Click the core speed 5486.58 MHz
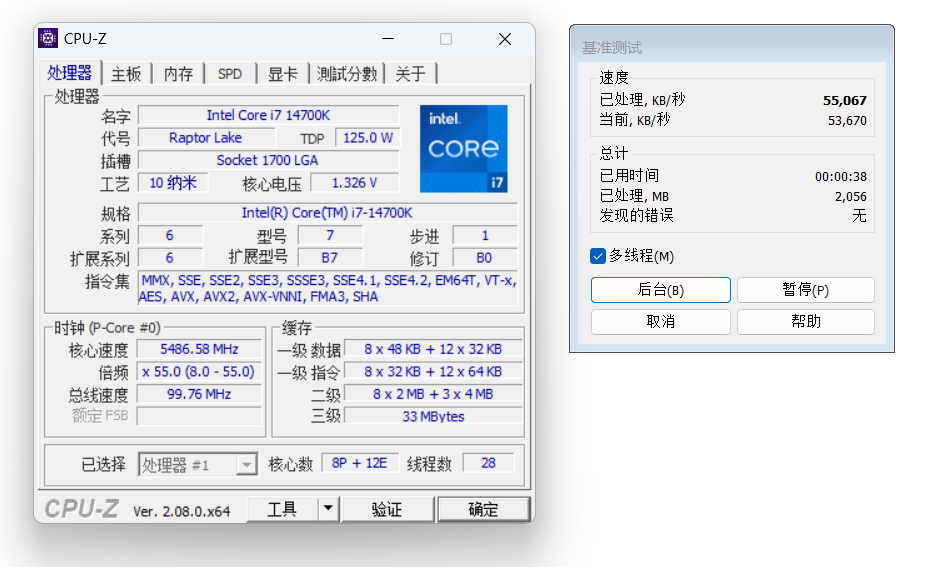The width and height of the screenshot is (930, 567). pyautogui.click(x=199, y=349)
